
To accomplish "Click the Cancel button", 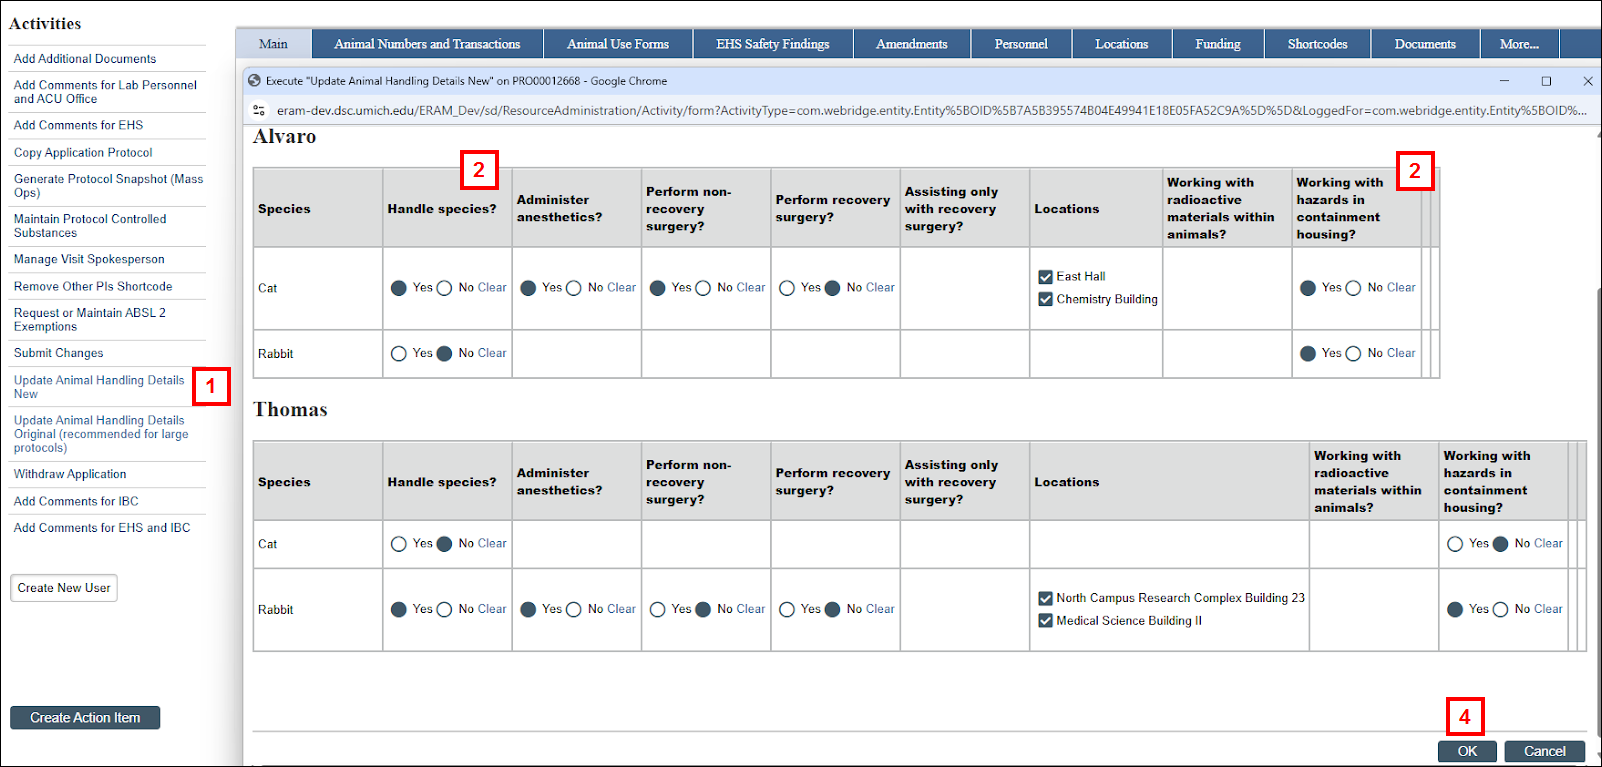I will [x=1545, y=751].
